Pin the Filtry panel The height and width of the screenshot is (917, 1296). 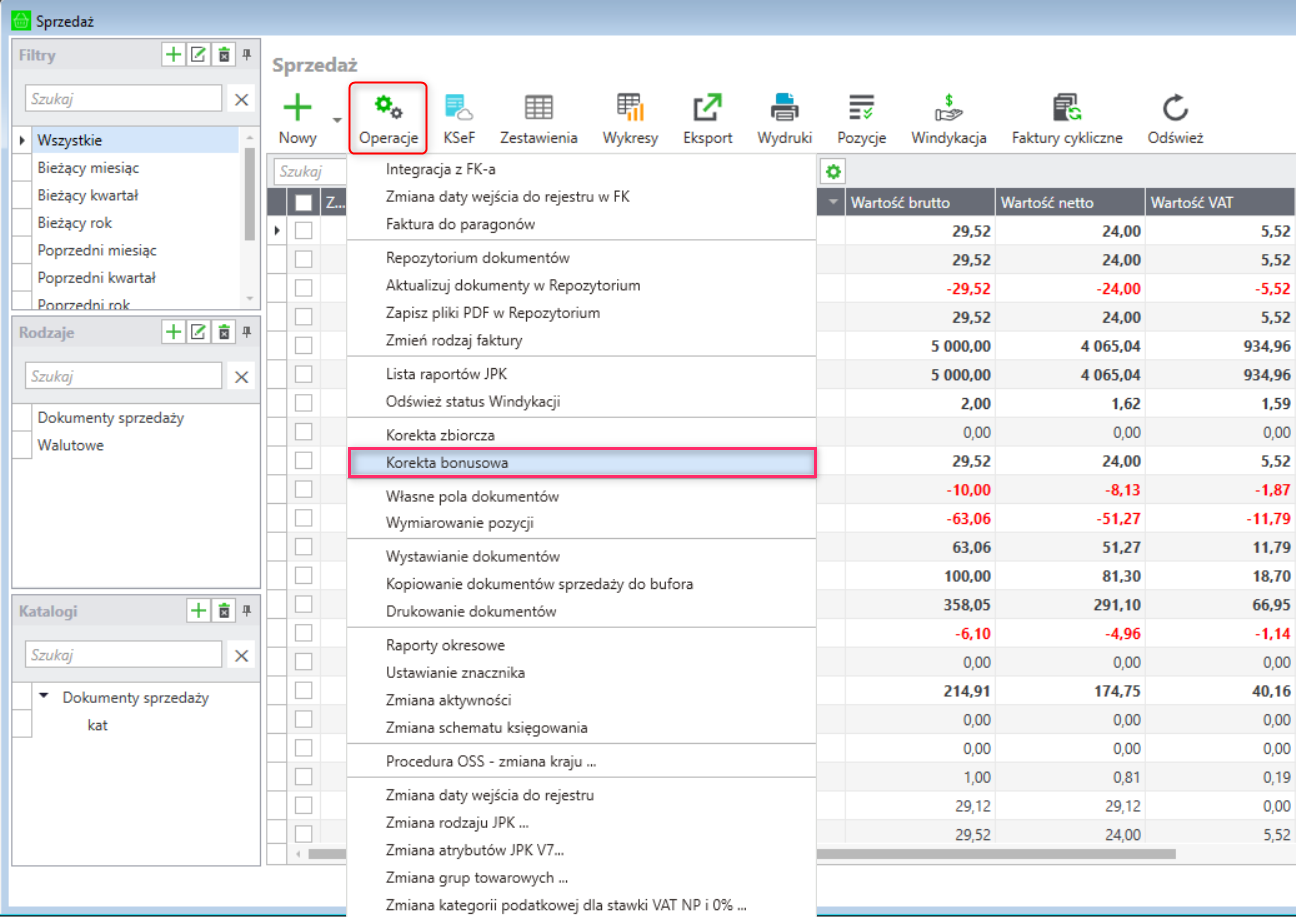click(x=247, y=55)
